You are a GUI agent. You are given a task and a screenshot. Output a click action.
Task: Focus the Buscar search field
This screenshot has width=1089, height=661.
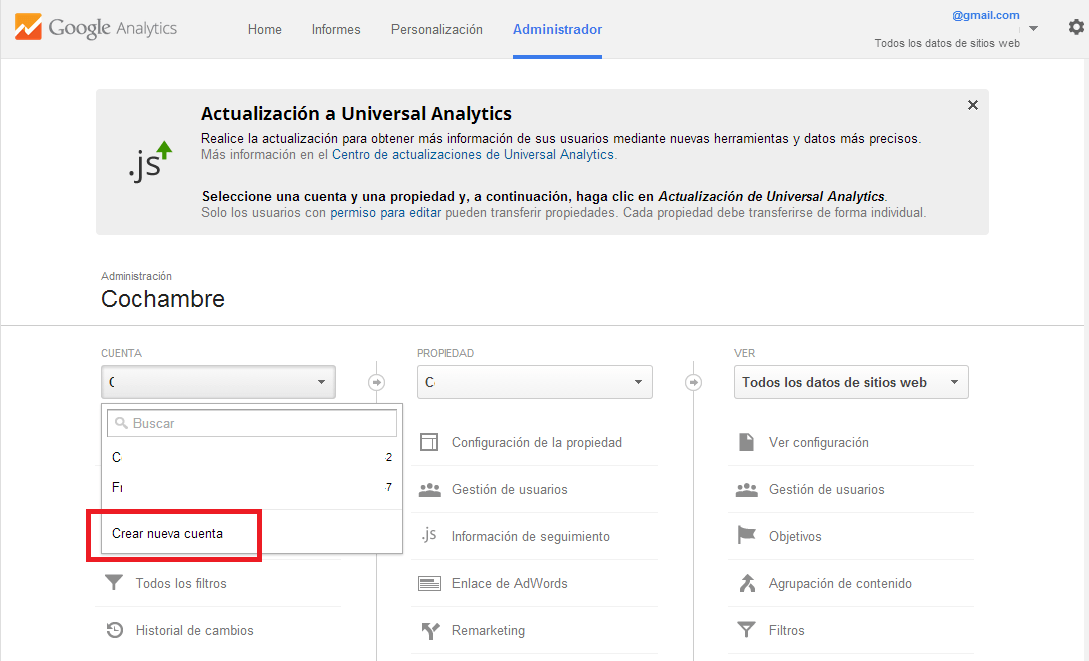tap(252, 423)
